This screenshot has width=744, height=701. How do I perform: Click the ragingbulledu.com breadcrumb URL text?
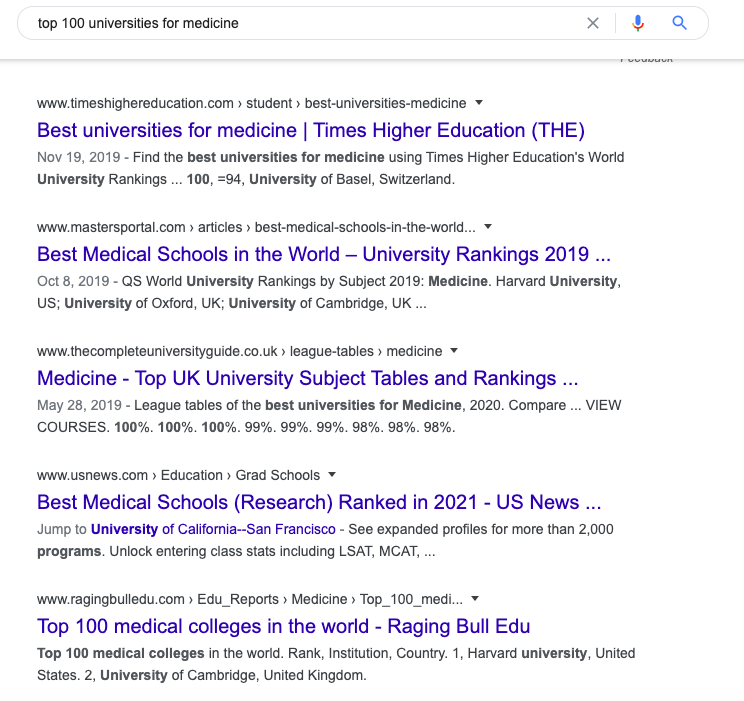250,599
